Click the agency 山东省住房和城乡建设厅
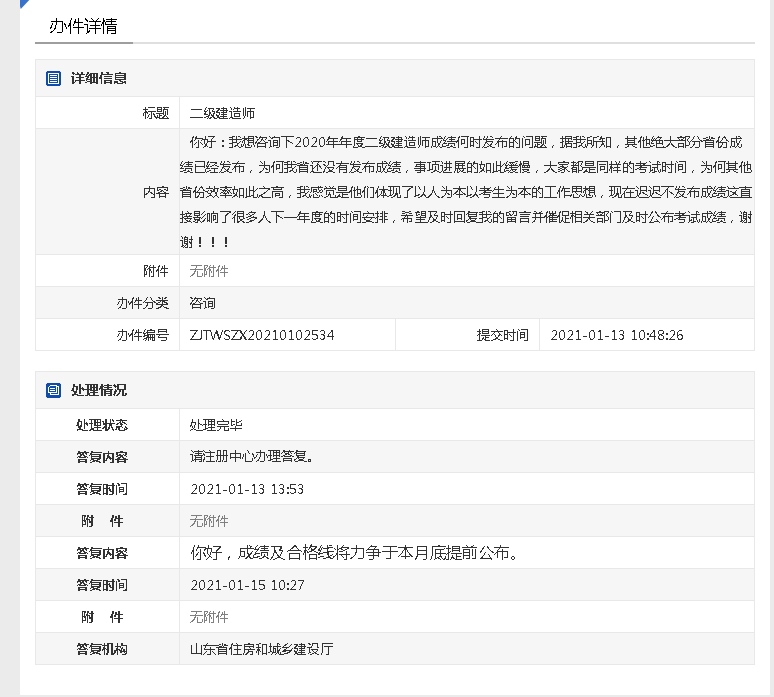 coord(261,649)
